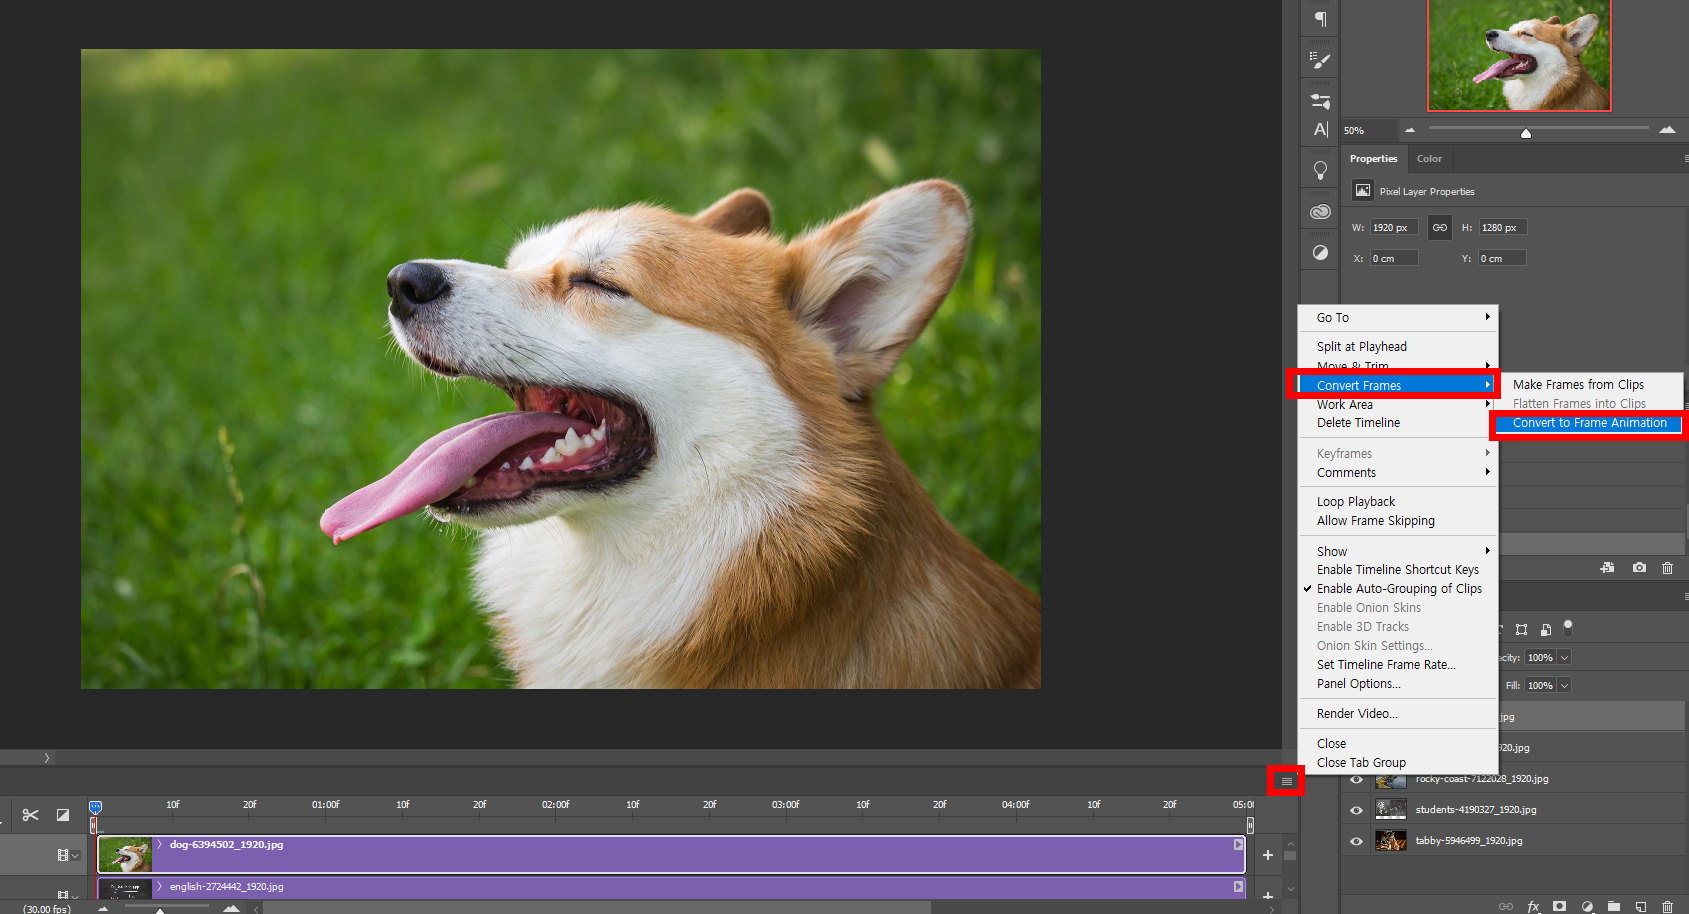Open the Brush Settings panel icon
The image size is (1689, 914).
(1320, 61)
